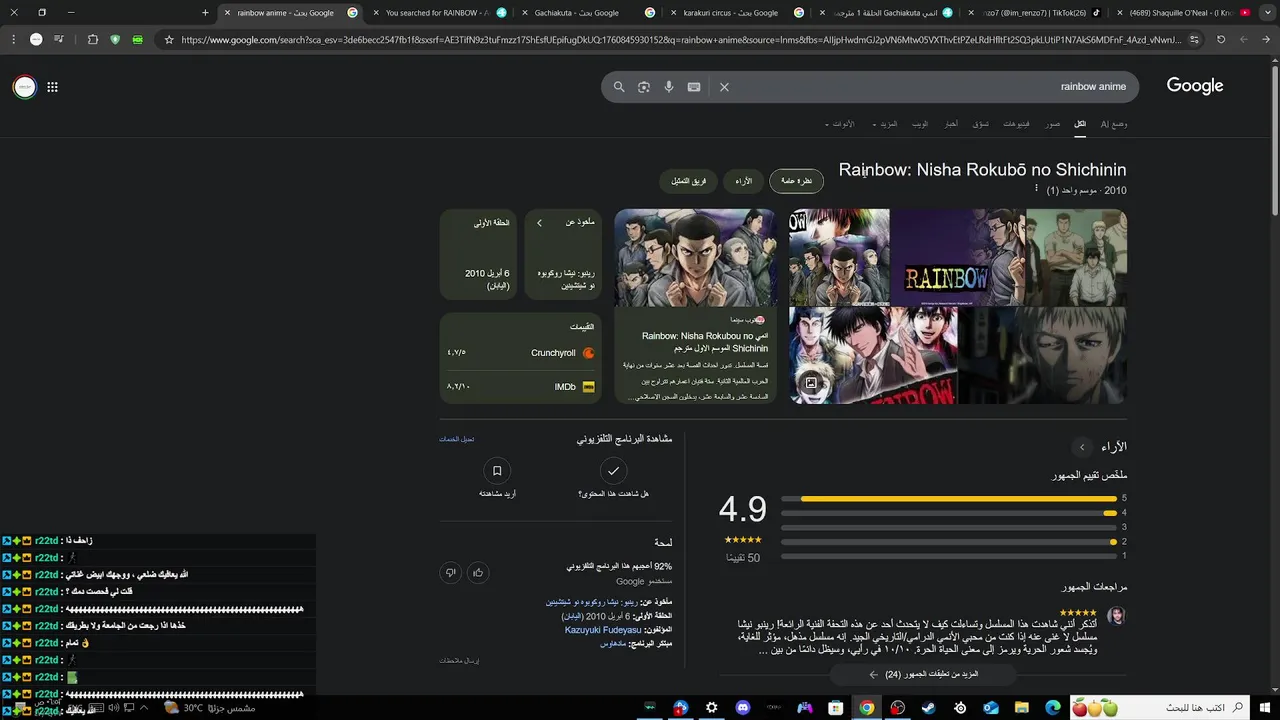Reload the page from browser toolbar
Image resolution: width=1280 pixels, height=720 pixels.
(x=1221, y=40)
